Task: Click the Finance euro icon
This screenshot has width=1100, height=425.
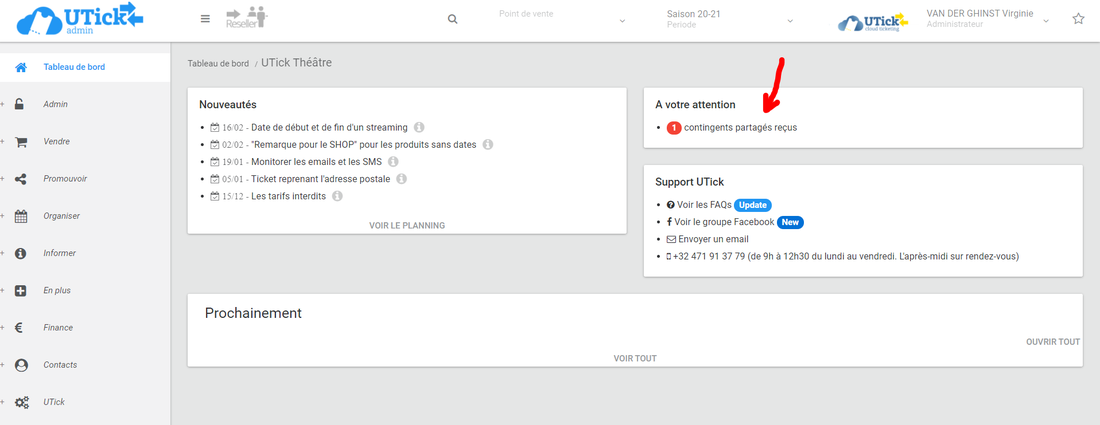Action: pos(21,328)
